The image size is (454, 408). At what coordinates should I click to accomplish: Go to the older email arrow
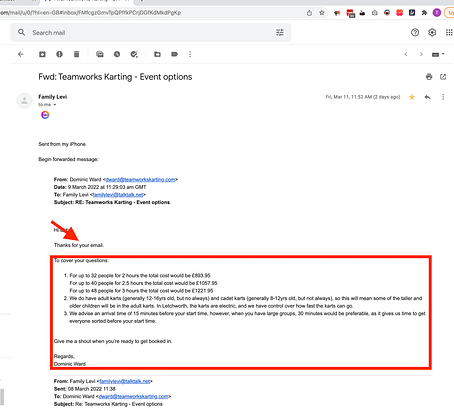pos(421,54)
